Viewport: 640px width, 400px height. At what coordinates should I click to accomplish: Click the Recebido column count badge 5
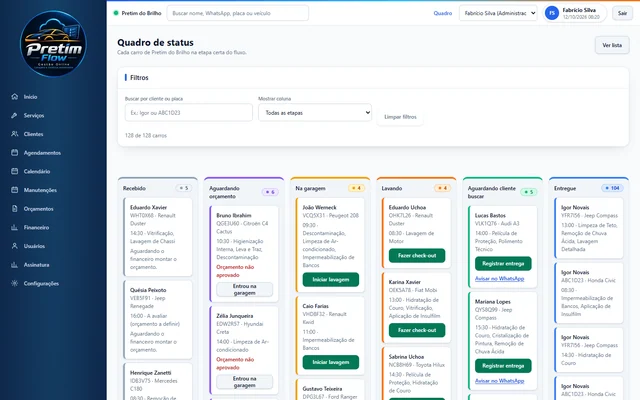184,188
